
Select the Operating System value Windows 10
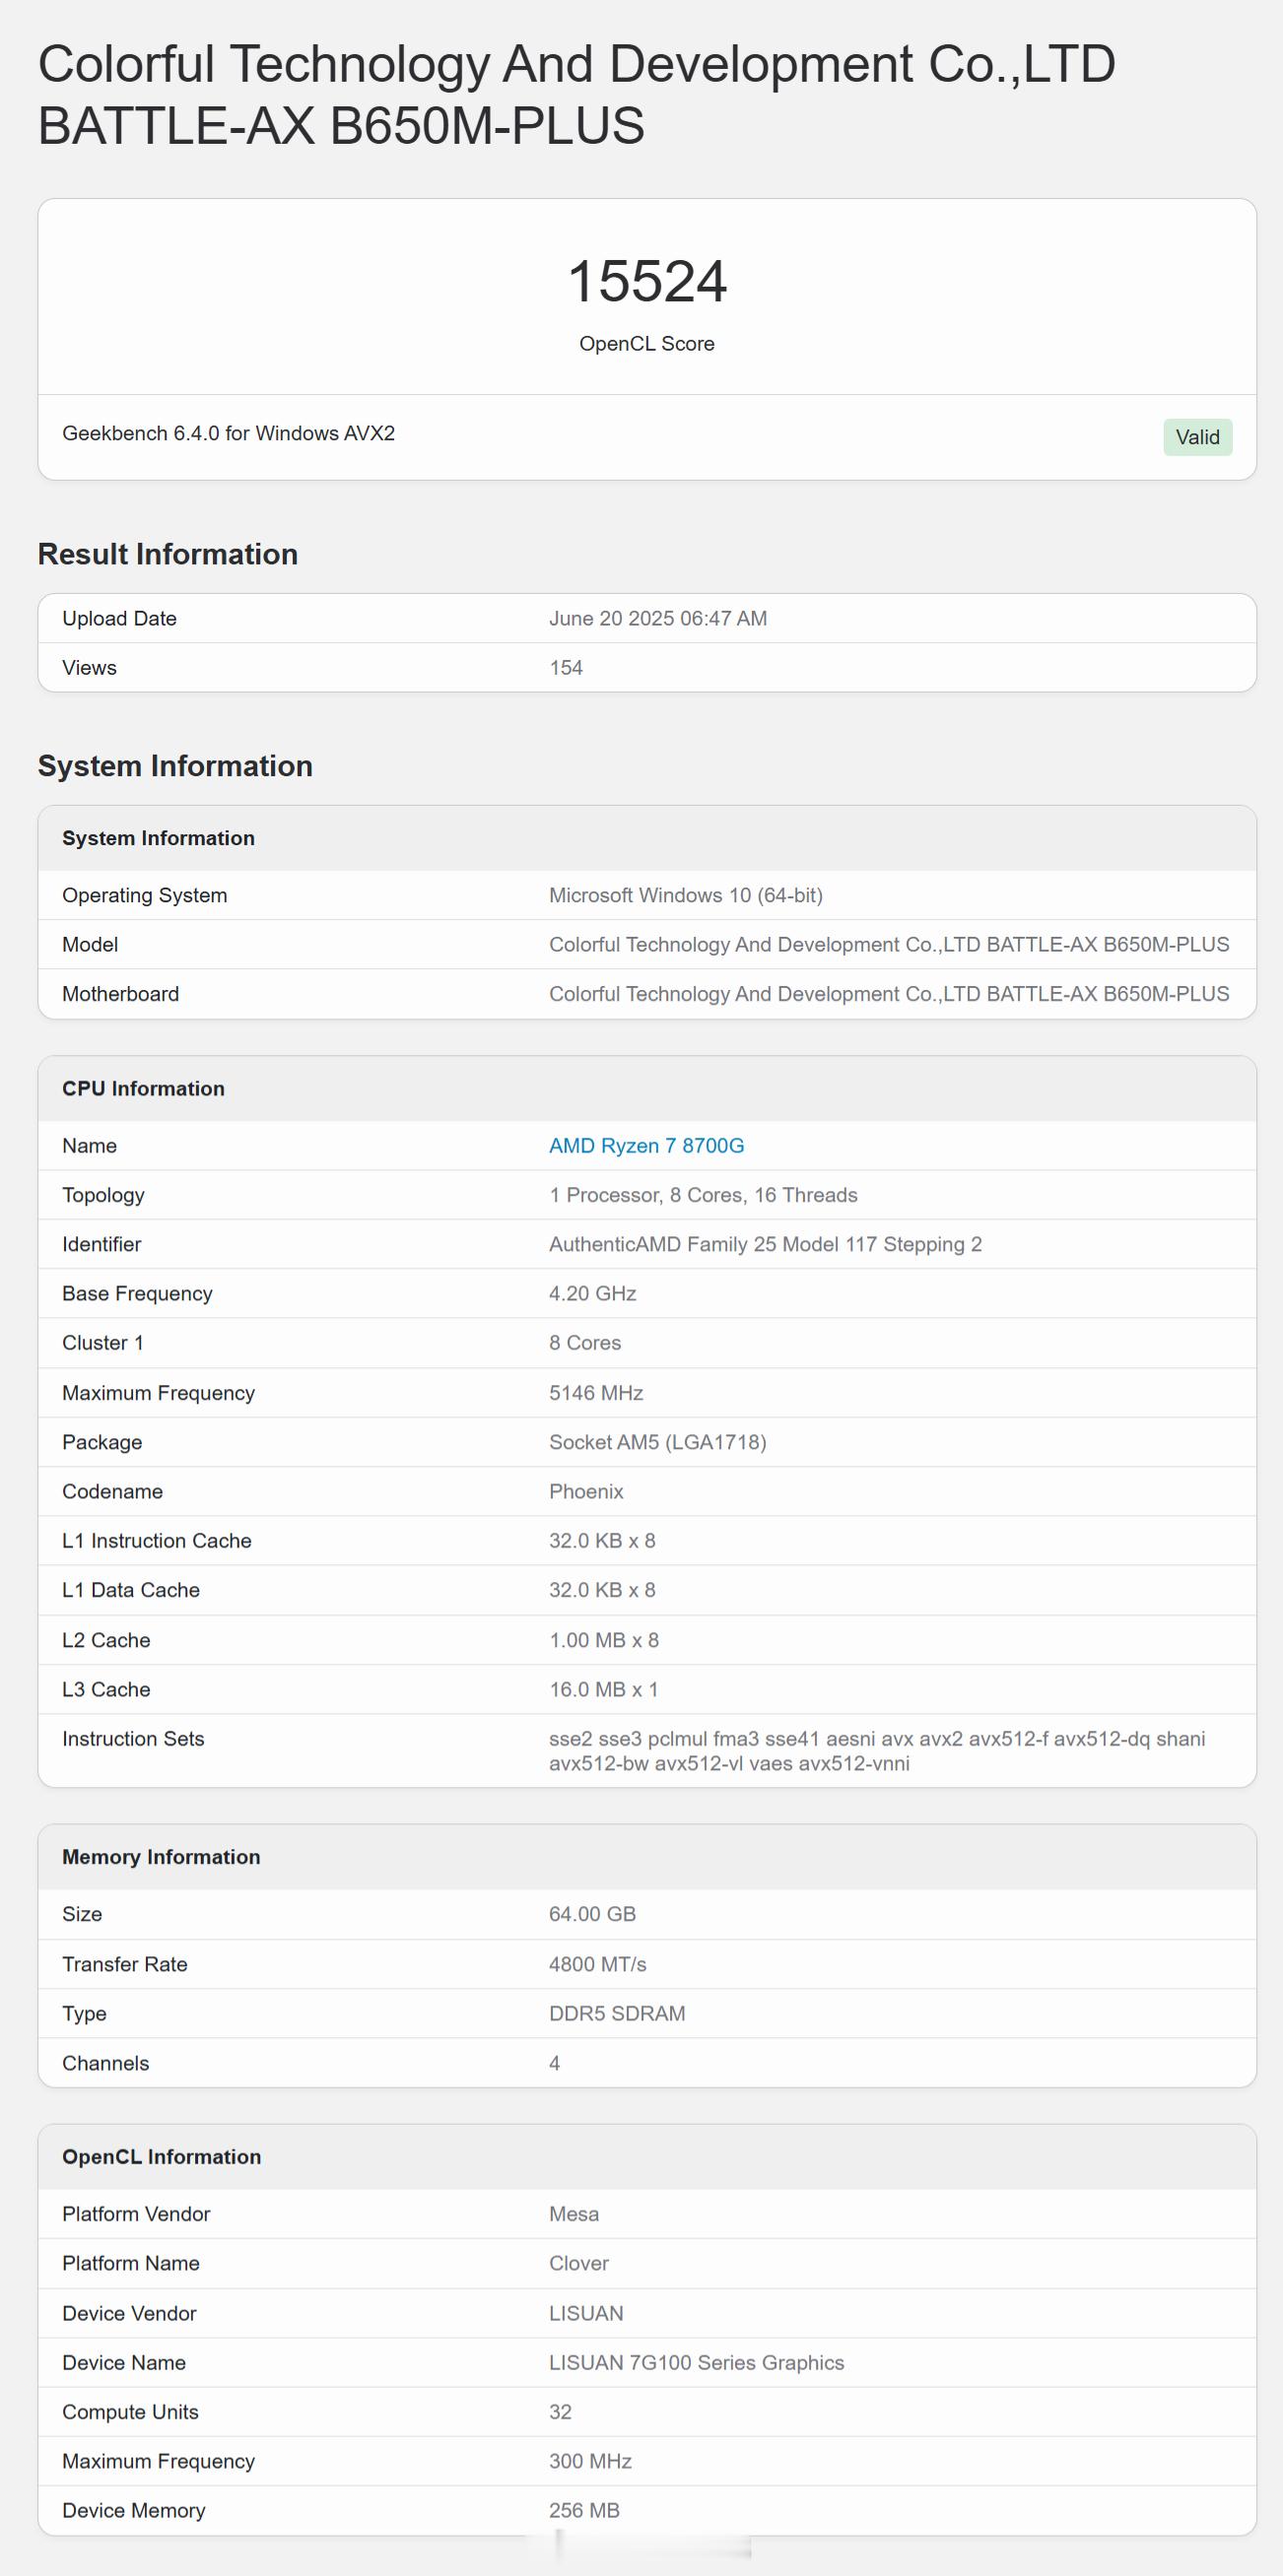click(x=686, y=895)
